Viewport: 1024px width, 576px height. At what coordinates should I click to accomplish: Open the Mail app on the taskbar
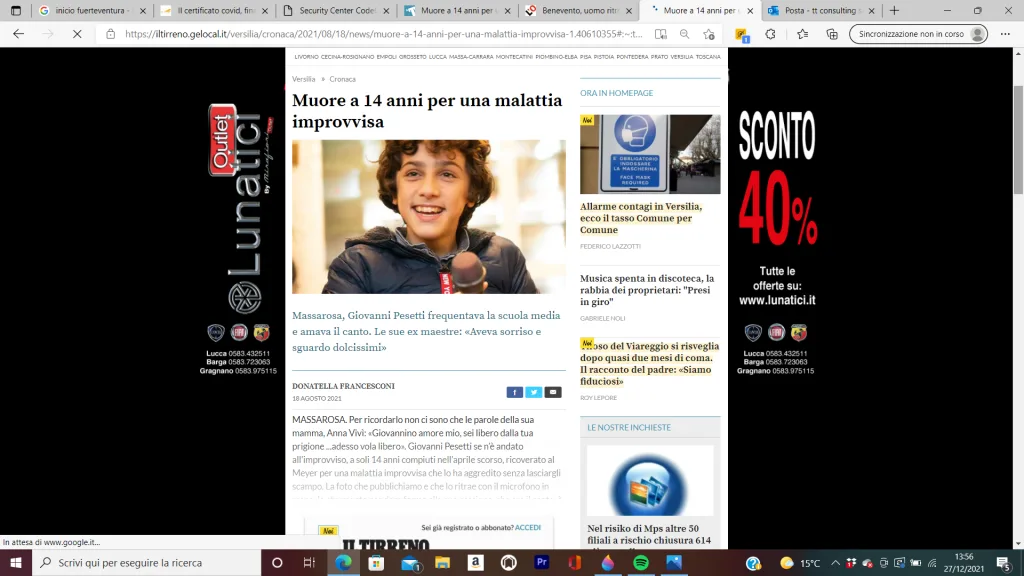pos(409,562)
